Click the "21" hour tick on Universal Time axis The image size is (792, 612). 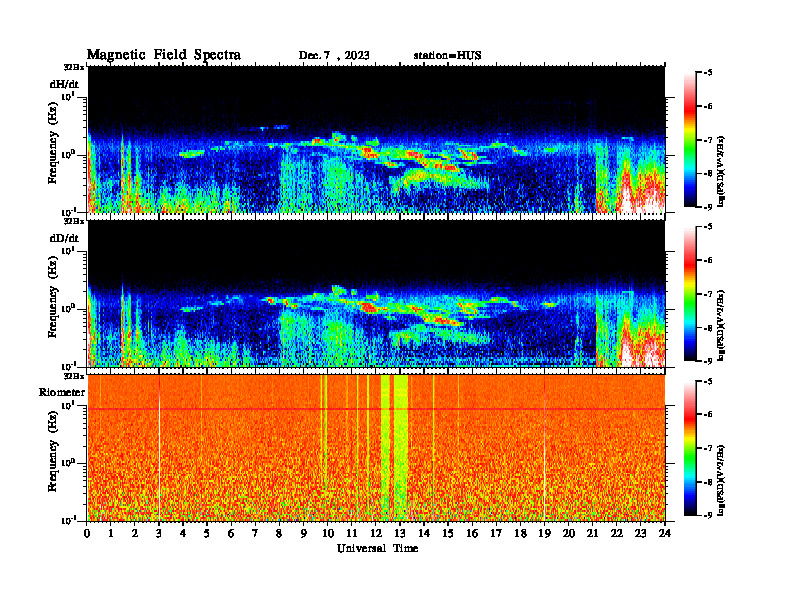pyautogui.click(x=592, y=533)
